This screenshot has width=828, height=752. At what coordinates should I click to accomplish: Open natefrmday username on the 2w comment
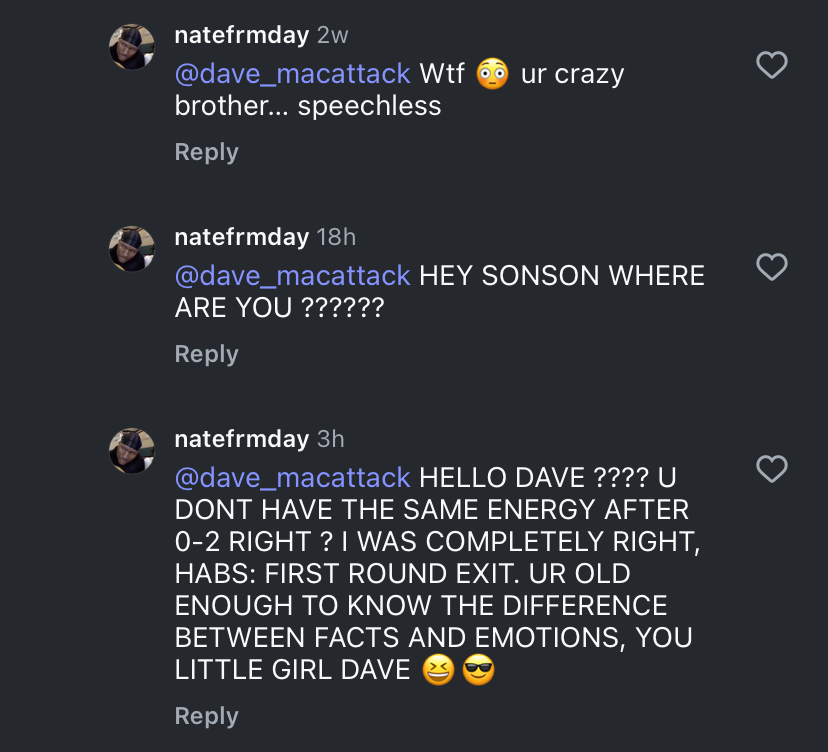coord(241,36)
